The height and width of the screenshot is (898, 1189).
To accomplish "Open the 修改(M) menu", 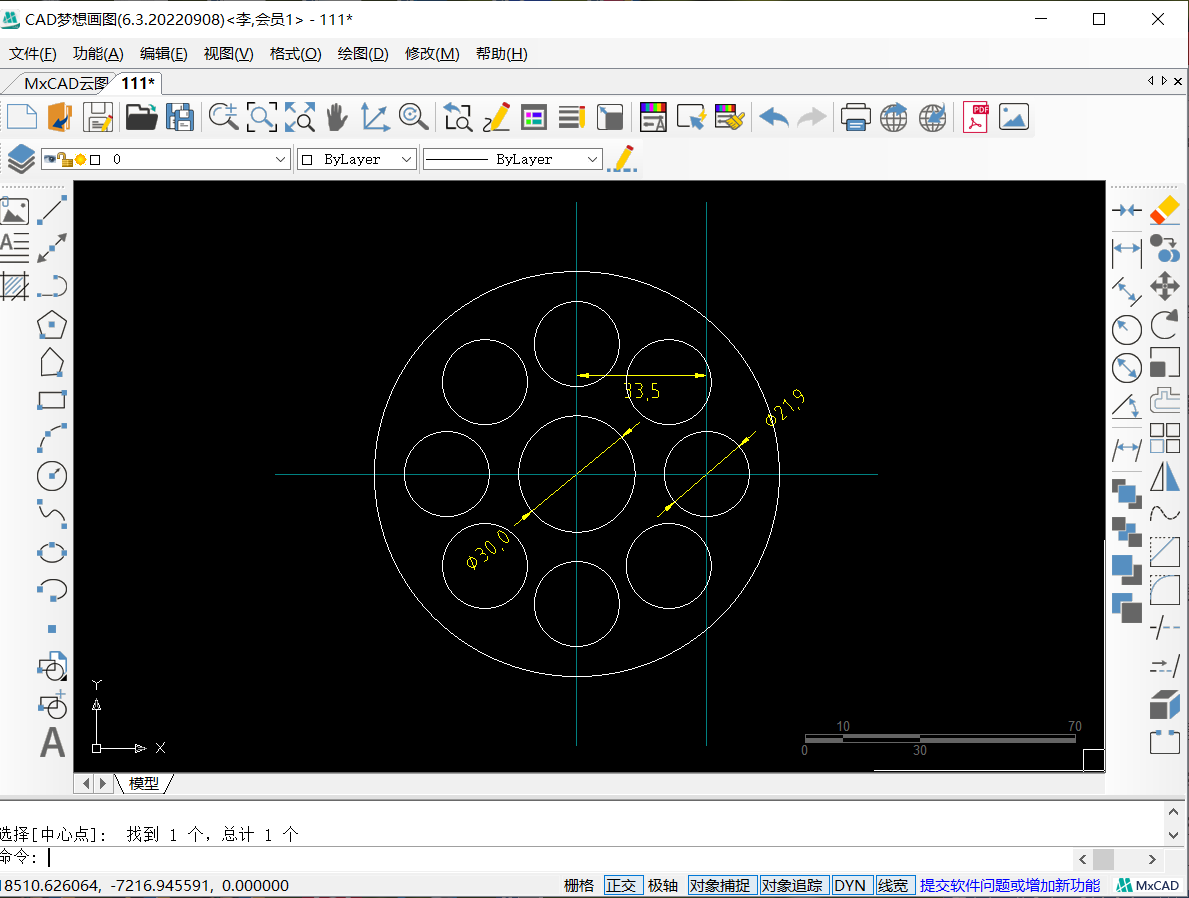I will (432, 54).
